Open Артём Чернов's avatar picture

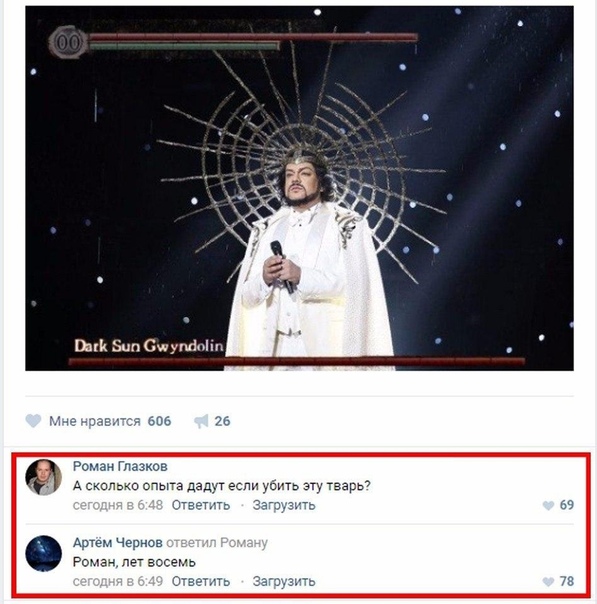(x=44, y=553)
